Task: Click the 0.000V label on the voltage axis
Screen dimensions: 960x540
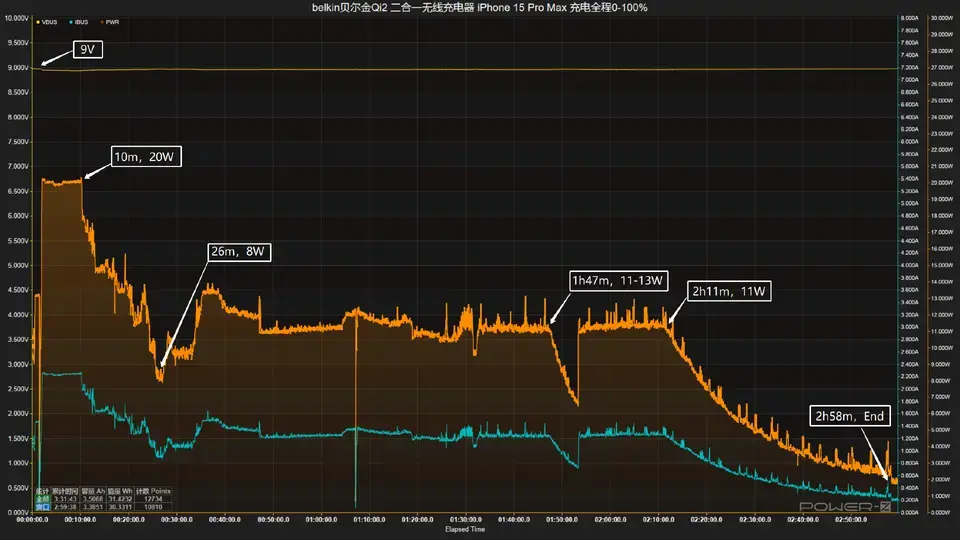Action: click(18, 512)
